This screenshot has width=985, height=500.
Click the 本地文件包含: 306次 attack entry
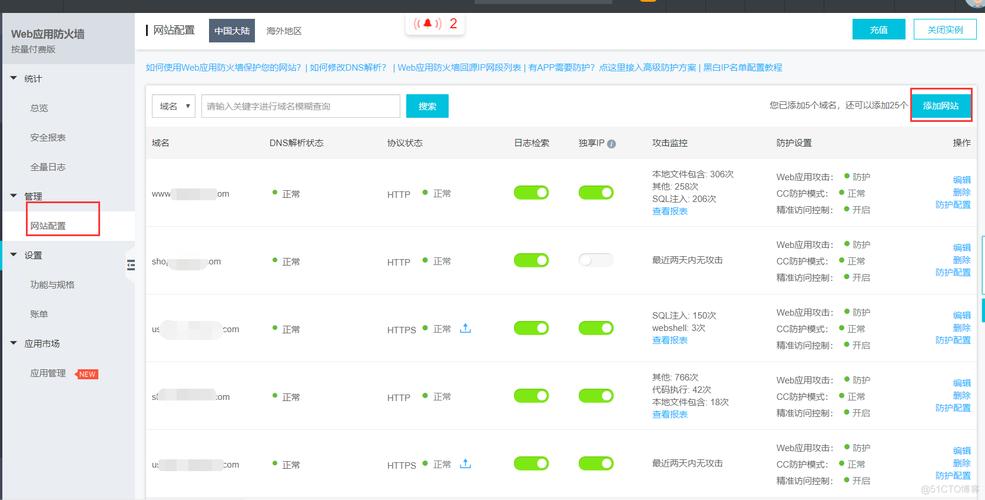pyautogui.click(x=693, y=175)
